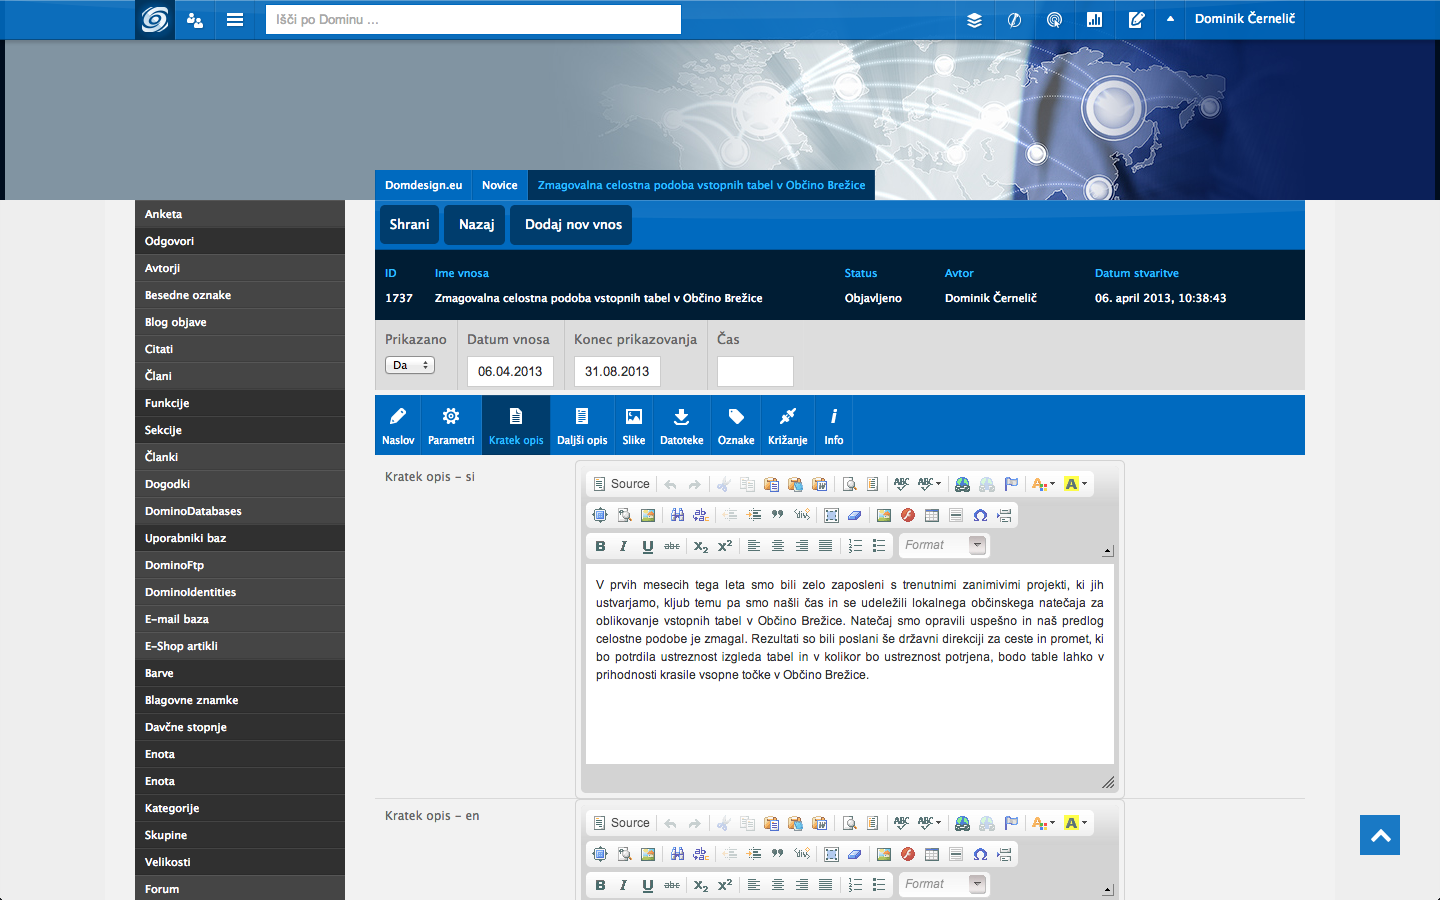Click the Čas input field

[x=755, y=371]
